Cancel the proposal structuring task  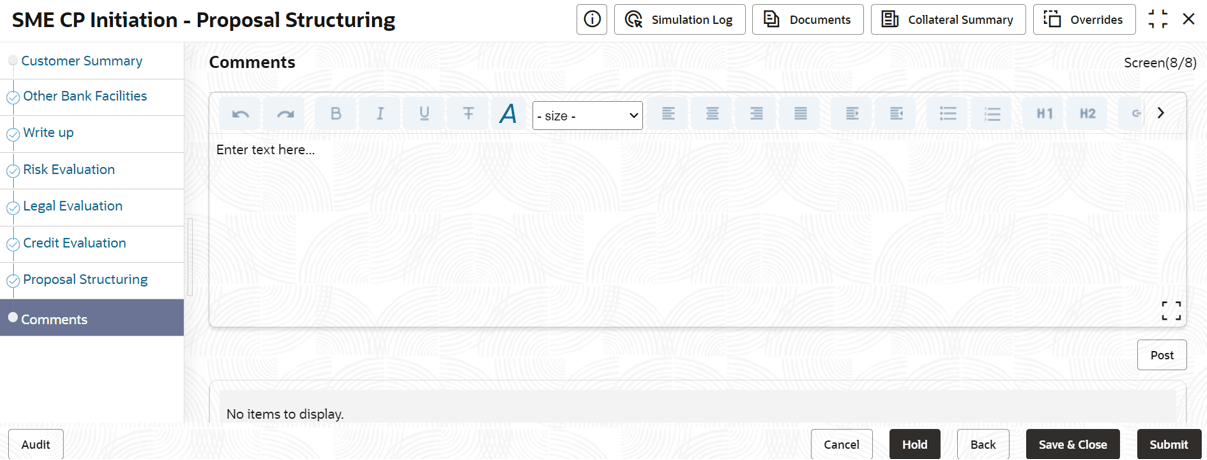(841, 444)
